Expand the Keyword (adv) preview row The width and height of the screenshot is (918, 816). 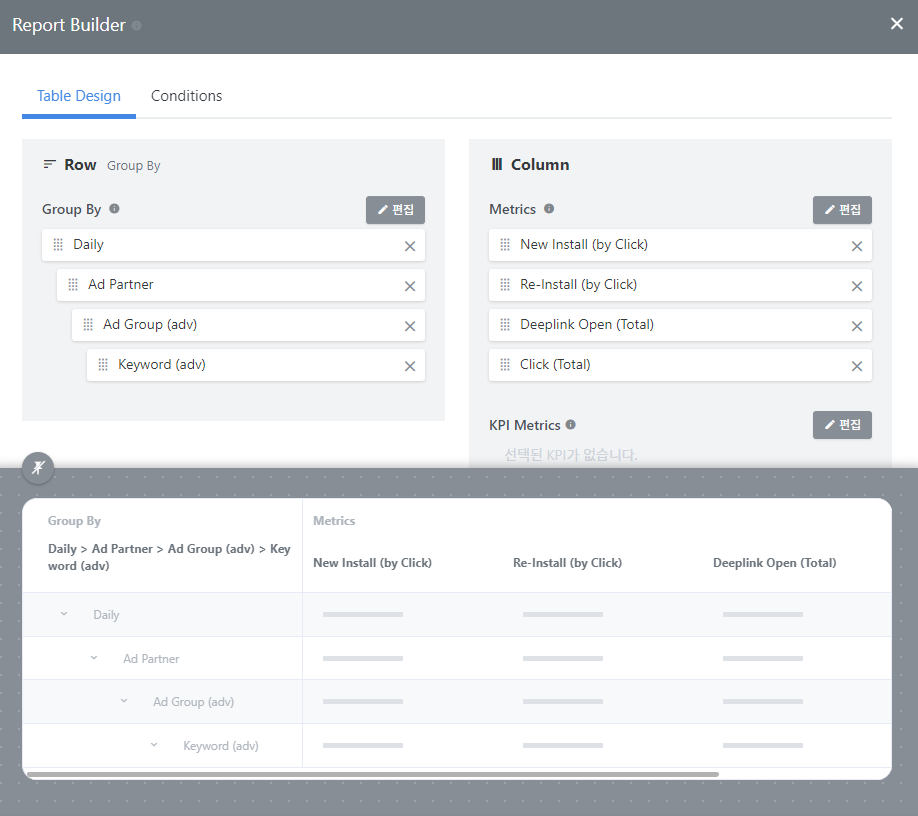(153, 745)
